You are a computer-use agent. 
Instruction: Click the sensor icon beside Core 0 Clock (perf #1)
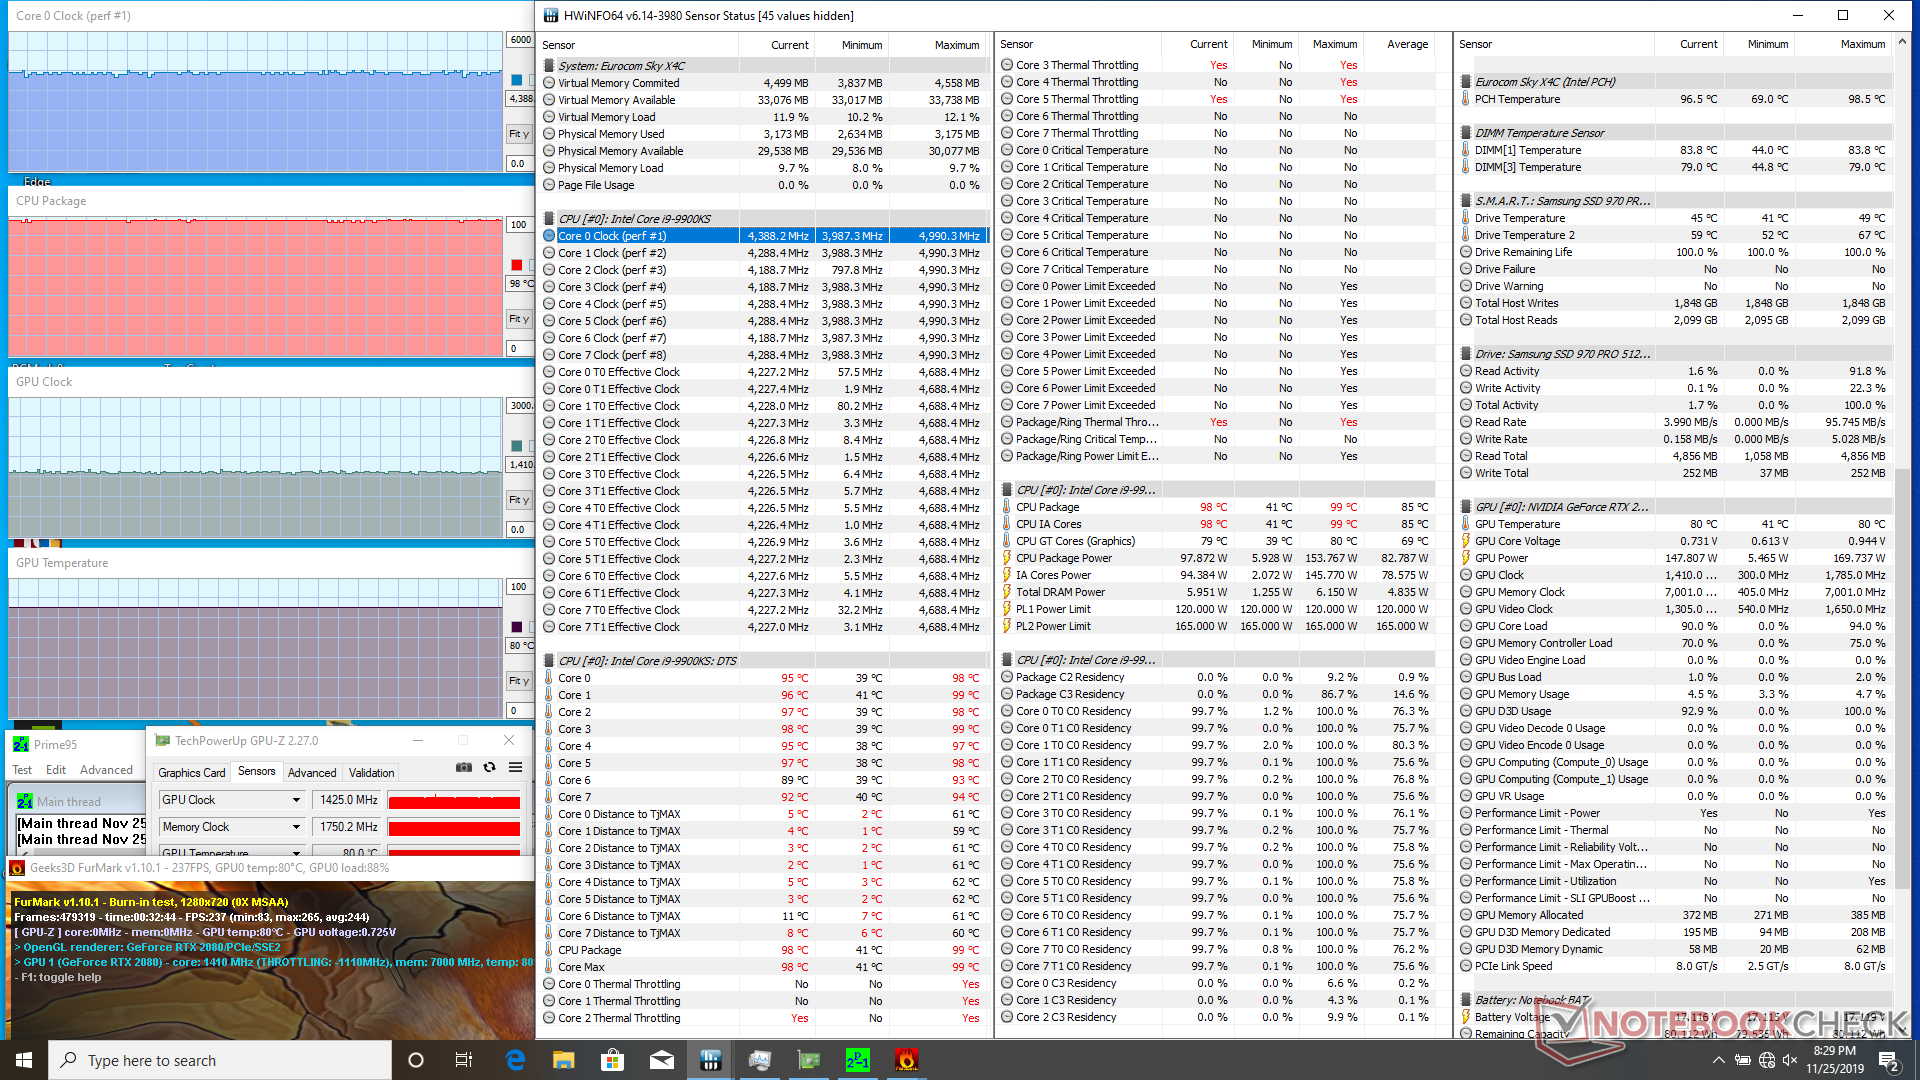coord(549,236)
